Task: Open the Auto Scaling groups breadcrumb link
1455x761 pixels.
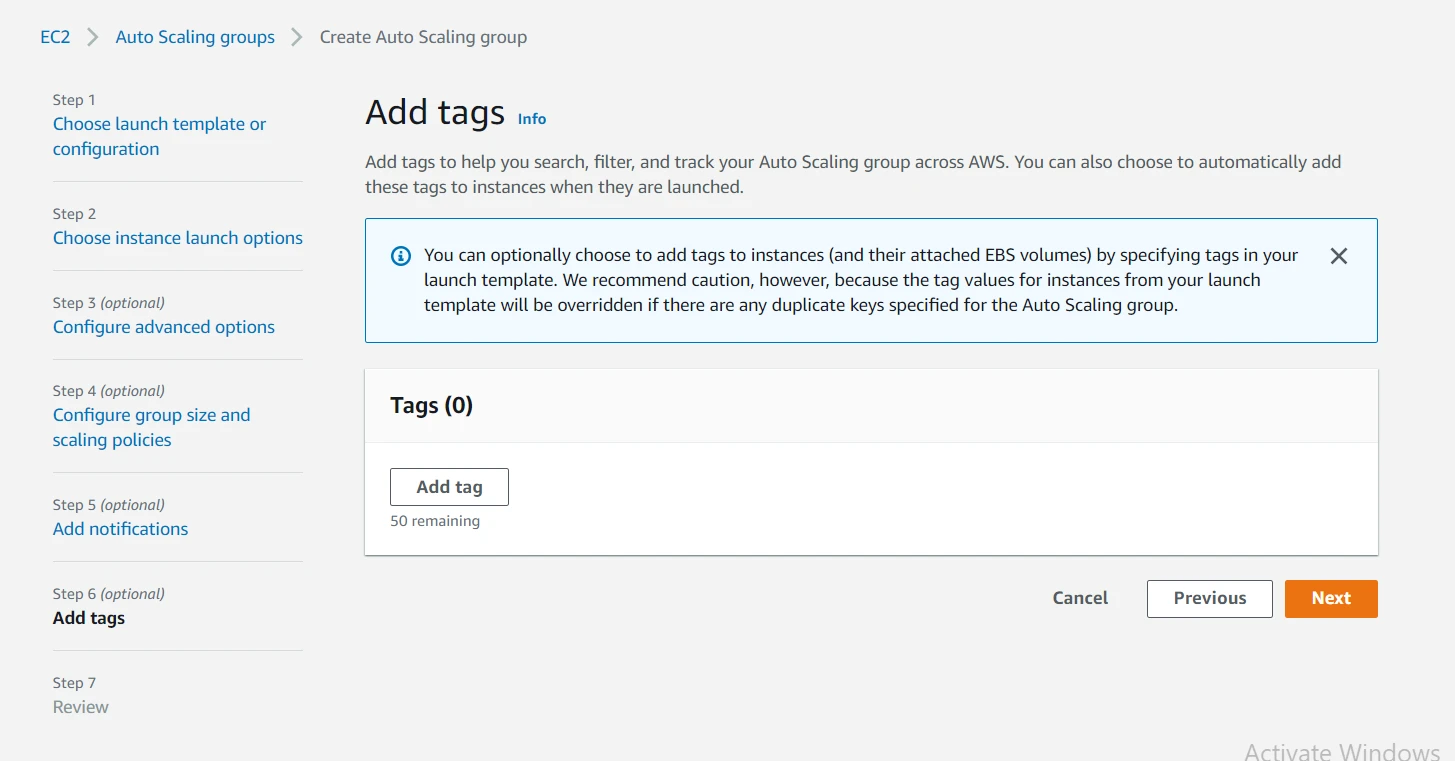Action: [194, 37]
